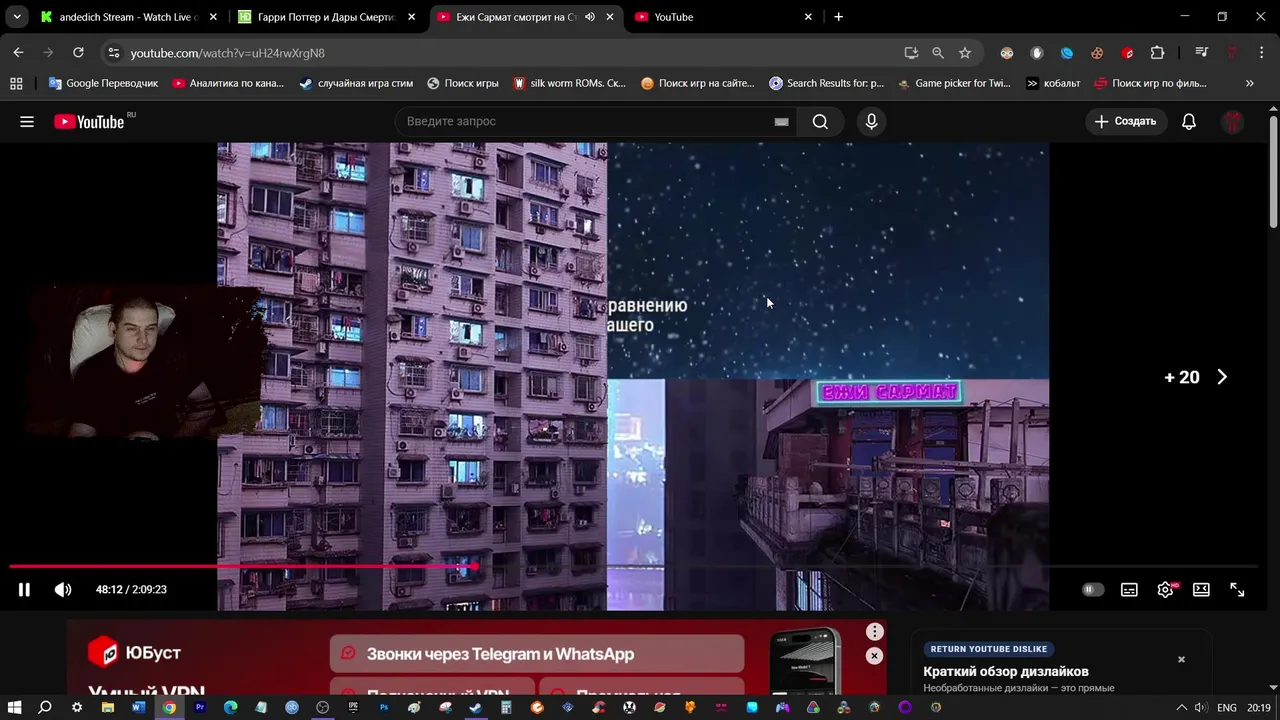
Task: Open the Windows Start menu
Action: click(x=15, y=708)
